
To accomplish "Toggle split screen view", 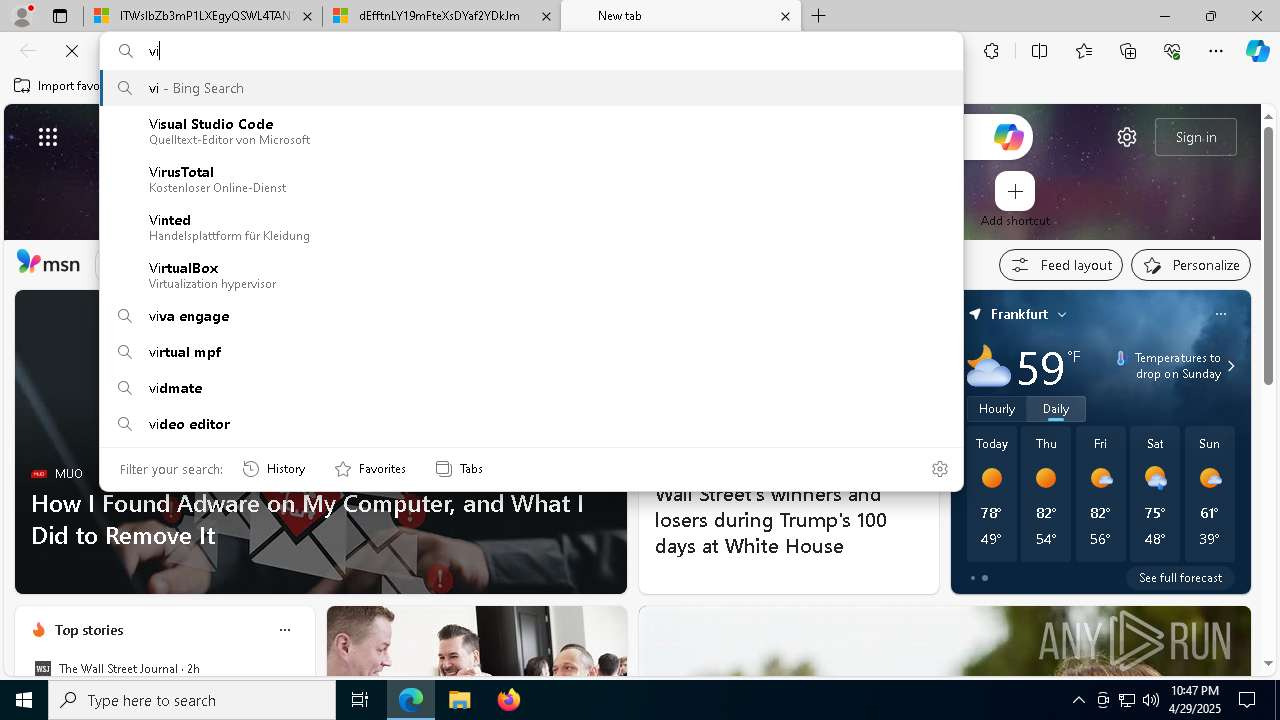I will pyautogui.click(x=1039, y=51).
